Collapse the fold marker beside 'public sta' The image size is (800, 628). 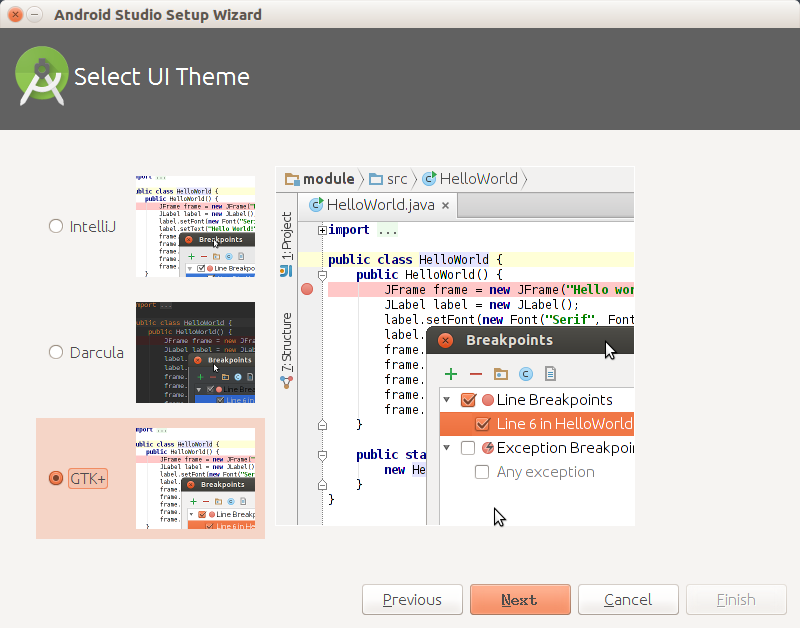(322, 456)
